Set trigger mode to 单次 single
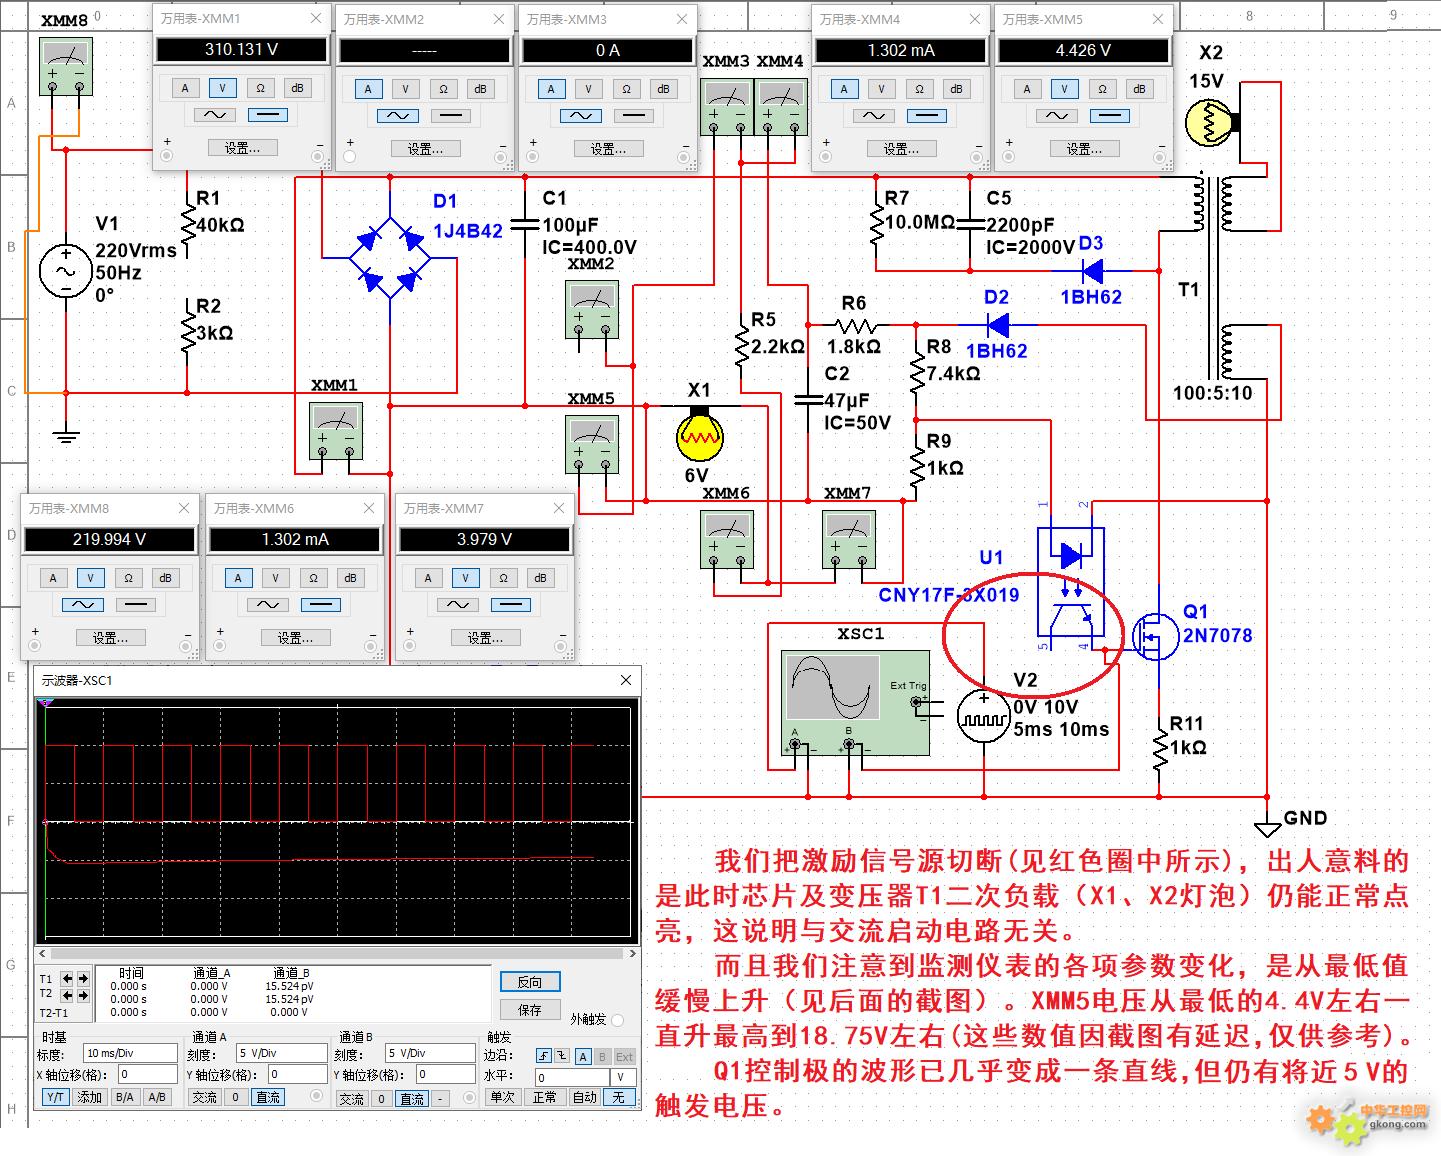The image size is (1441, 1156). (502, 1097)
